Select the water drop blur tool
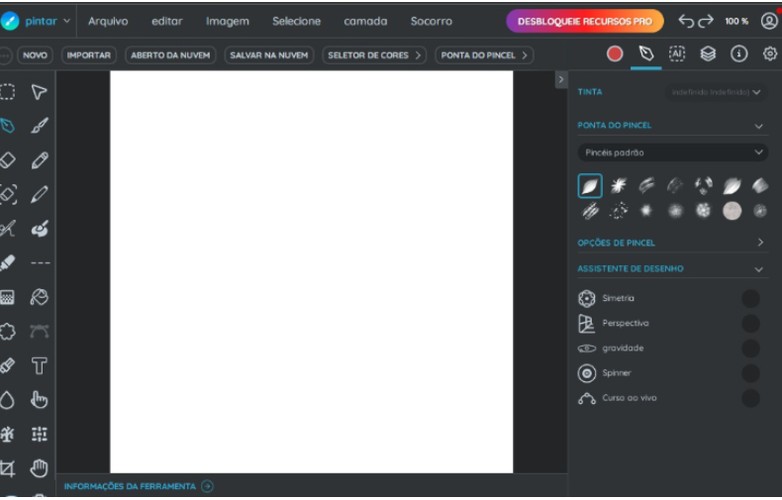 coord(7,400)
